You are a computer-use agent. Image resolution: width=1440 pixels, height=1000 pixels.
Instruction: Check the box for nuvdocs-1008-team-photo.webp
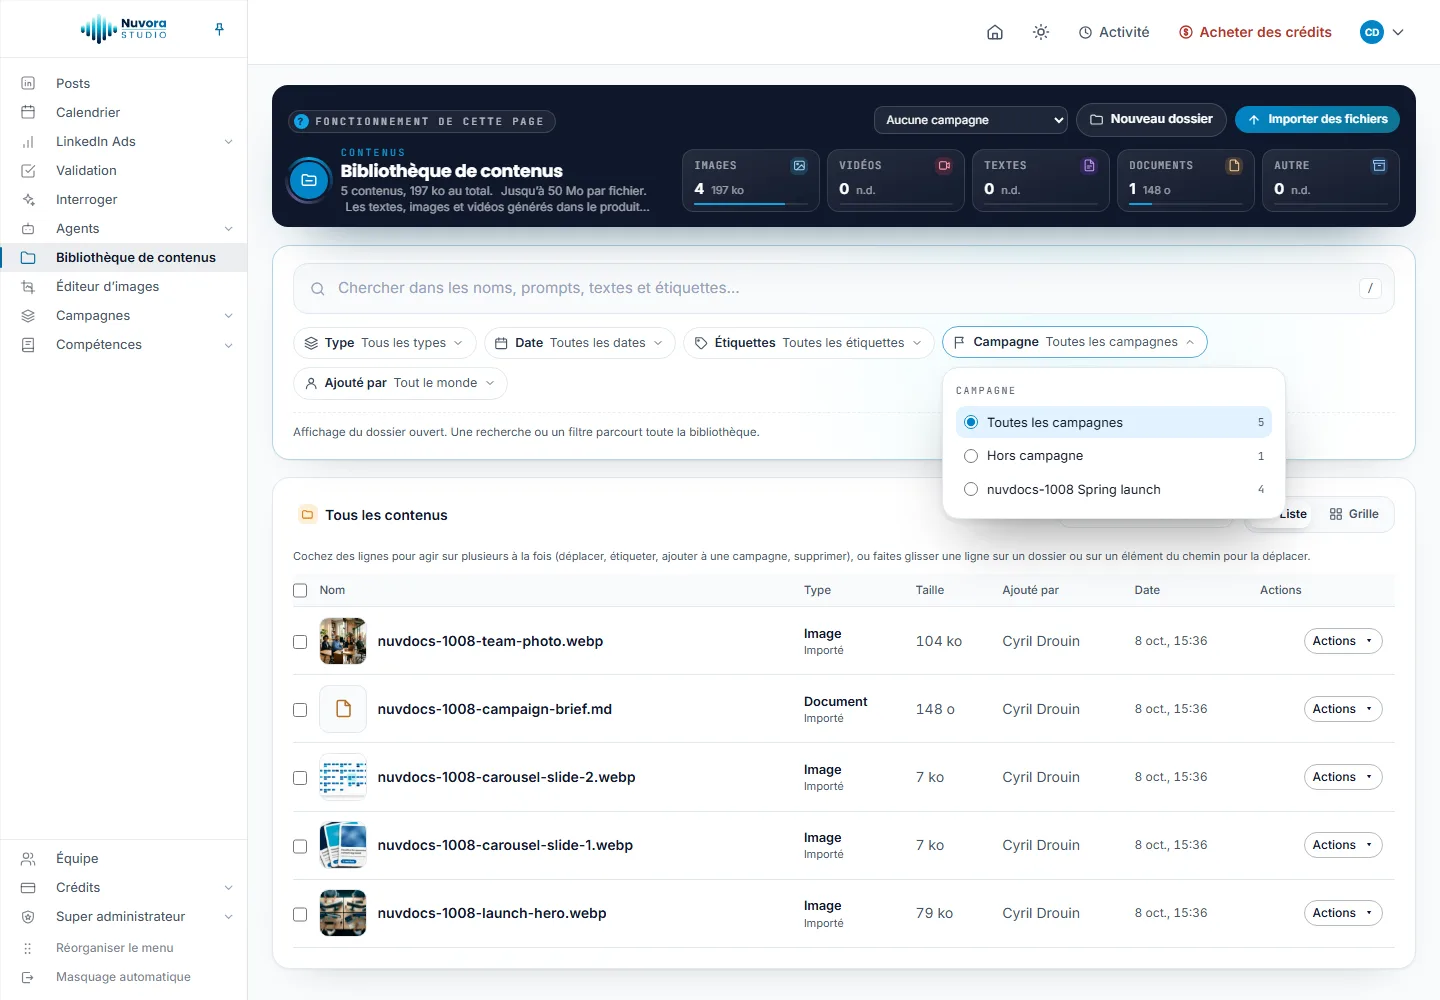(300, 641)
